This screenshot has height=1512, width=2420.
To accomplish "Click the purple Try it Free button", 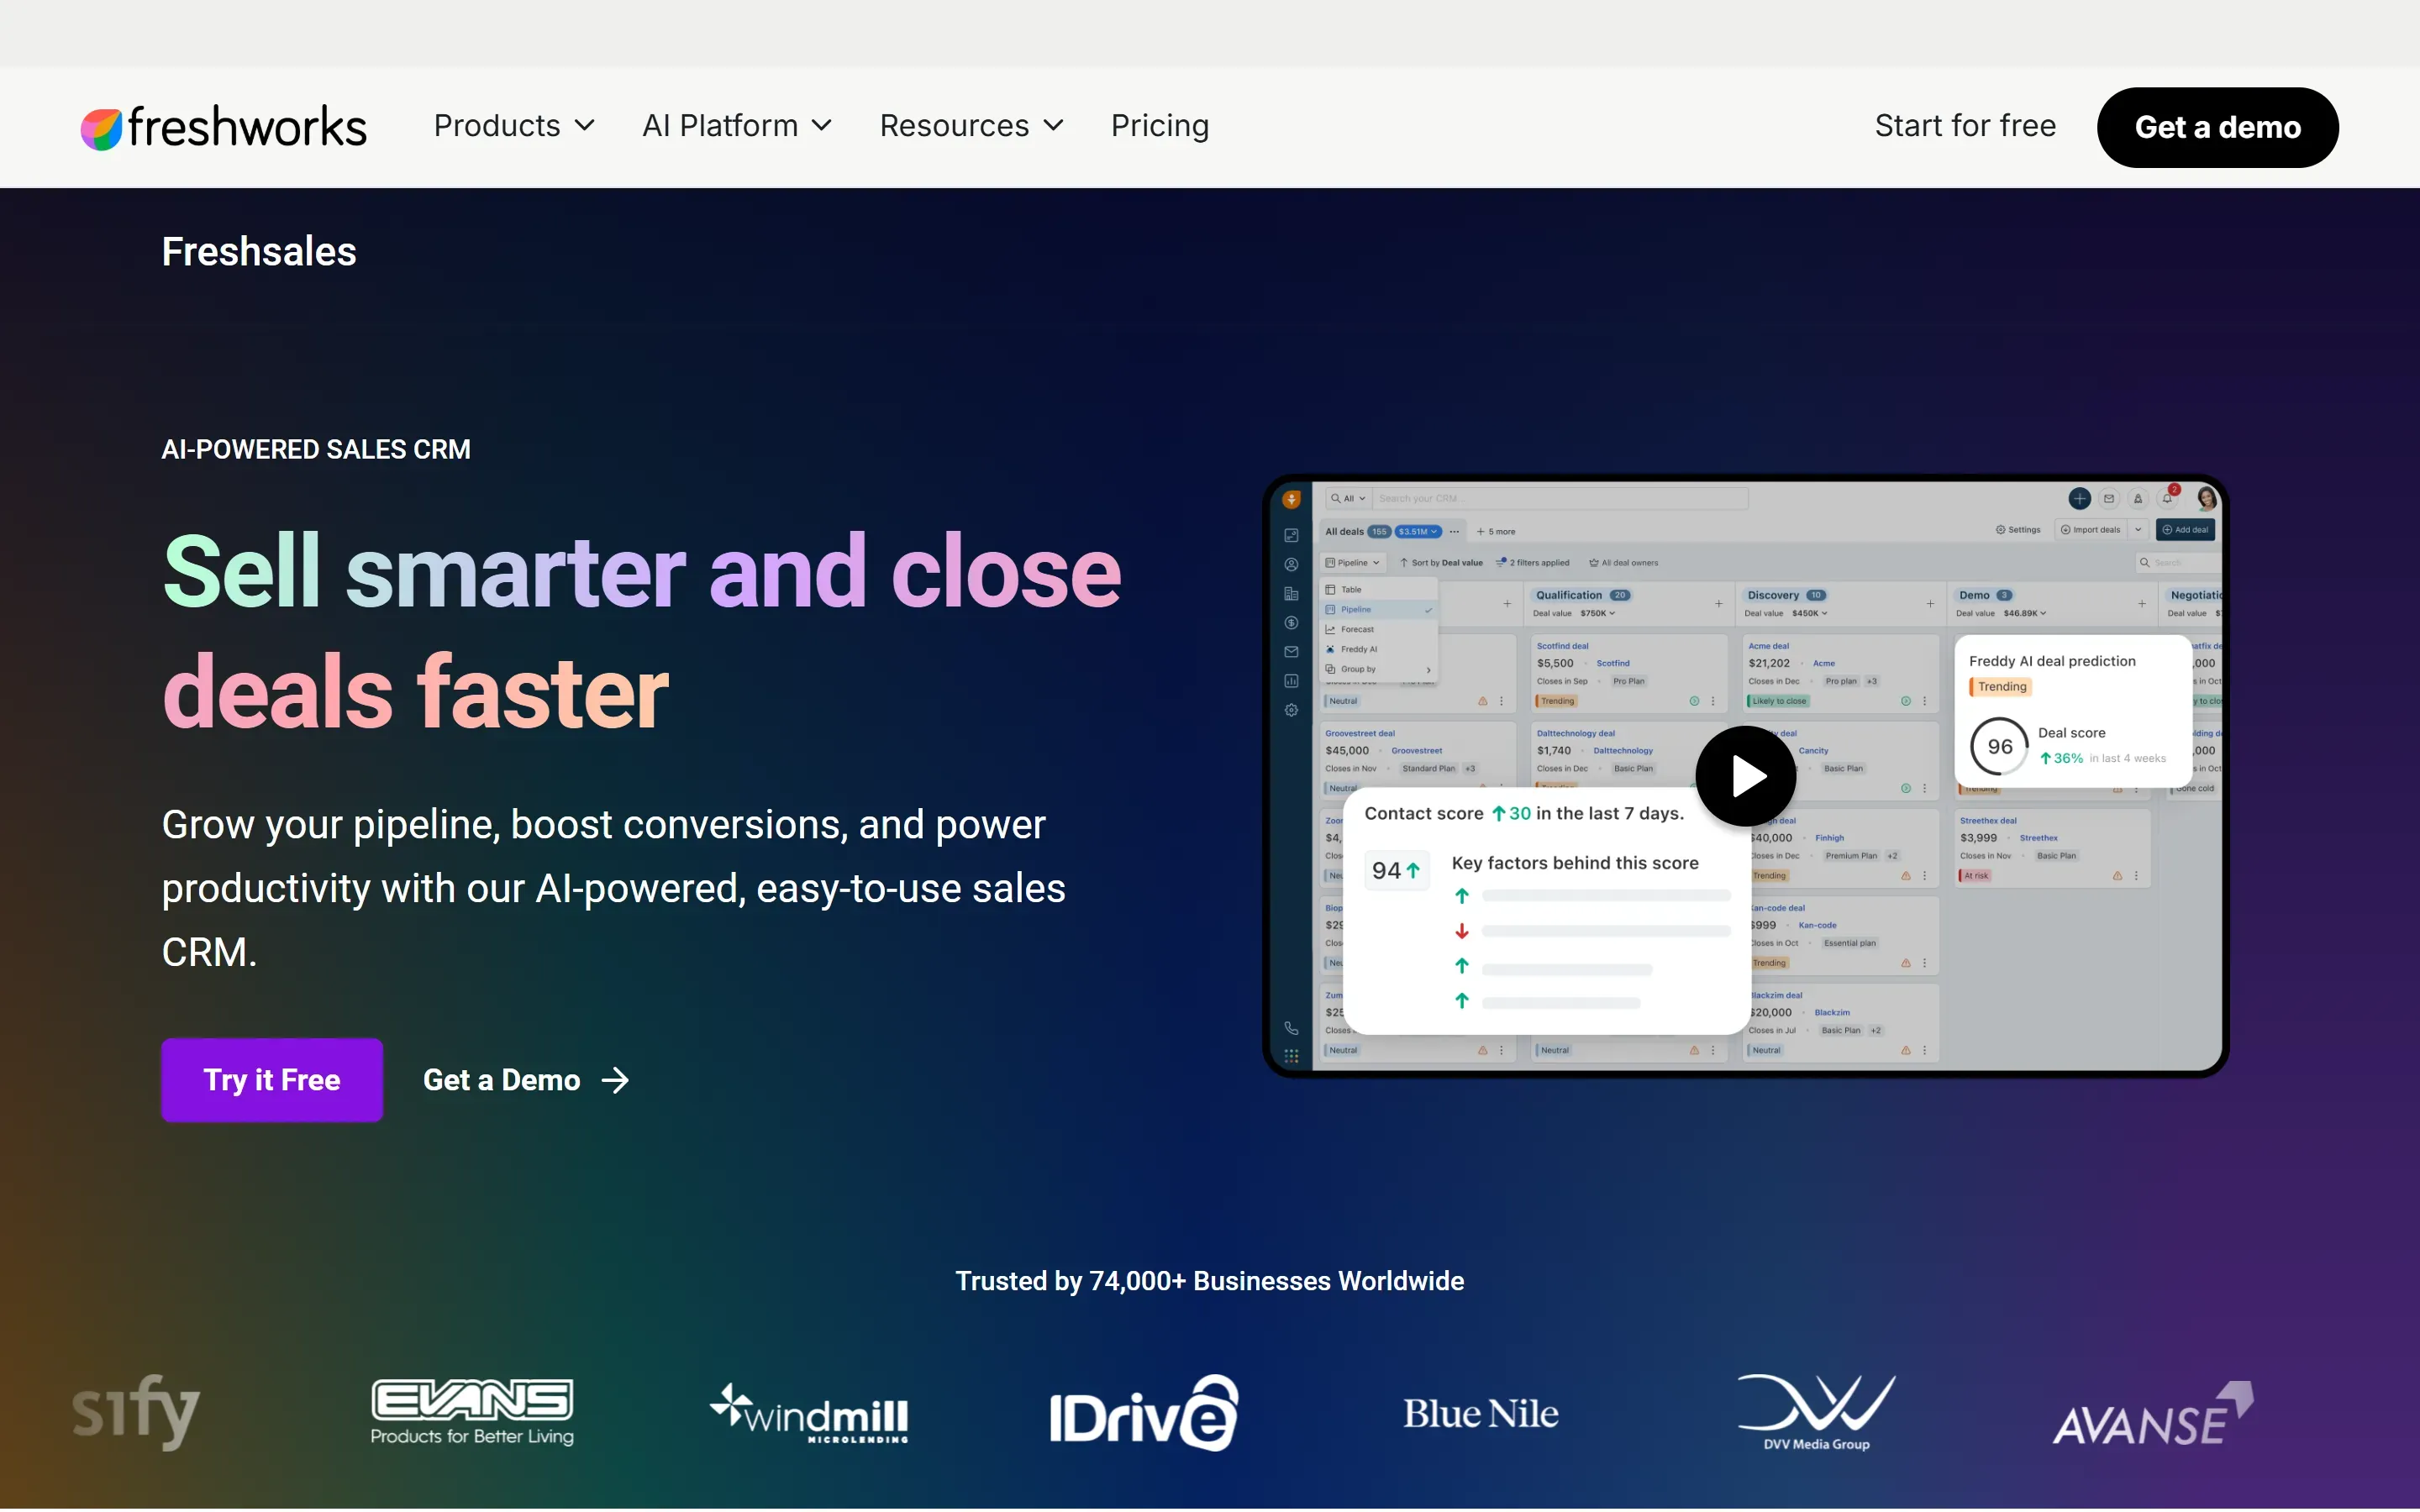I will pyautogui.click(x=272, y=1080).
